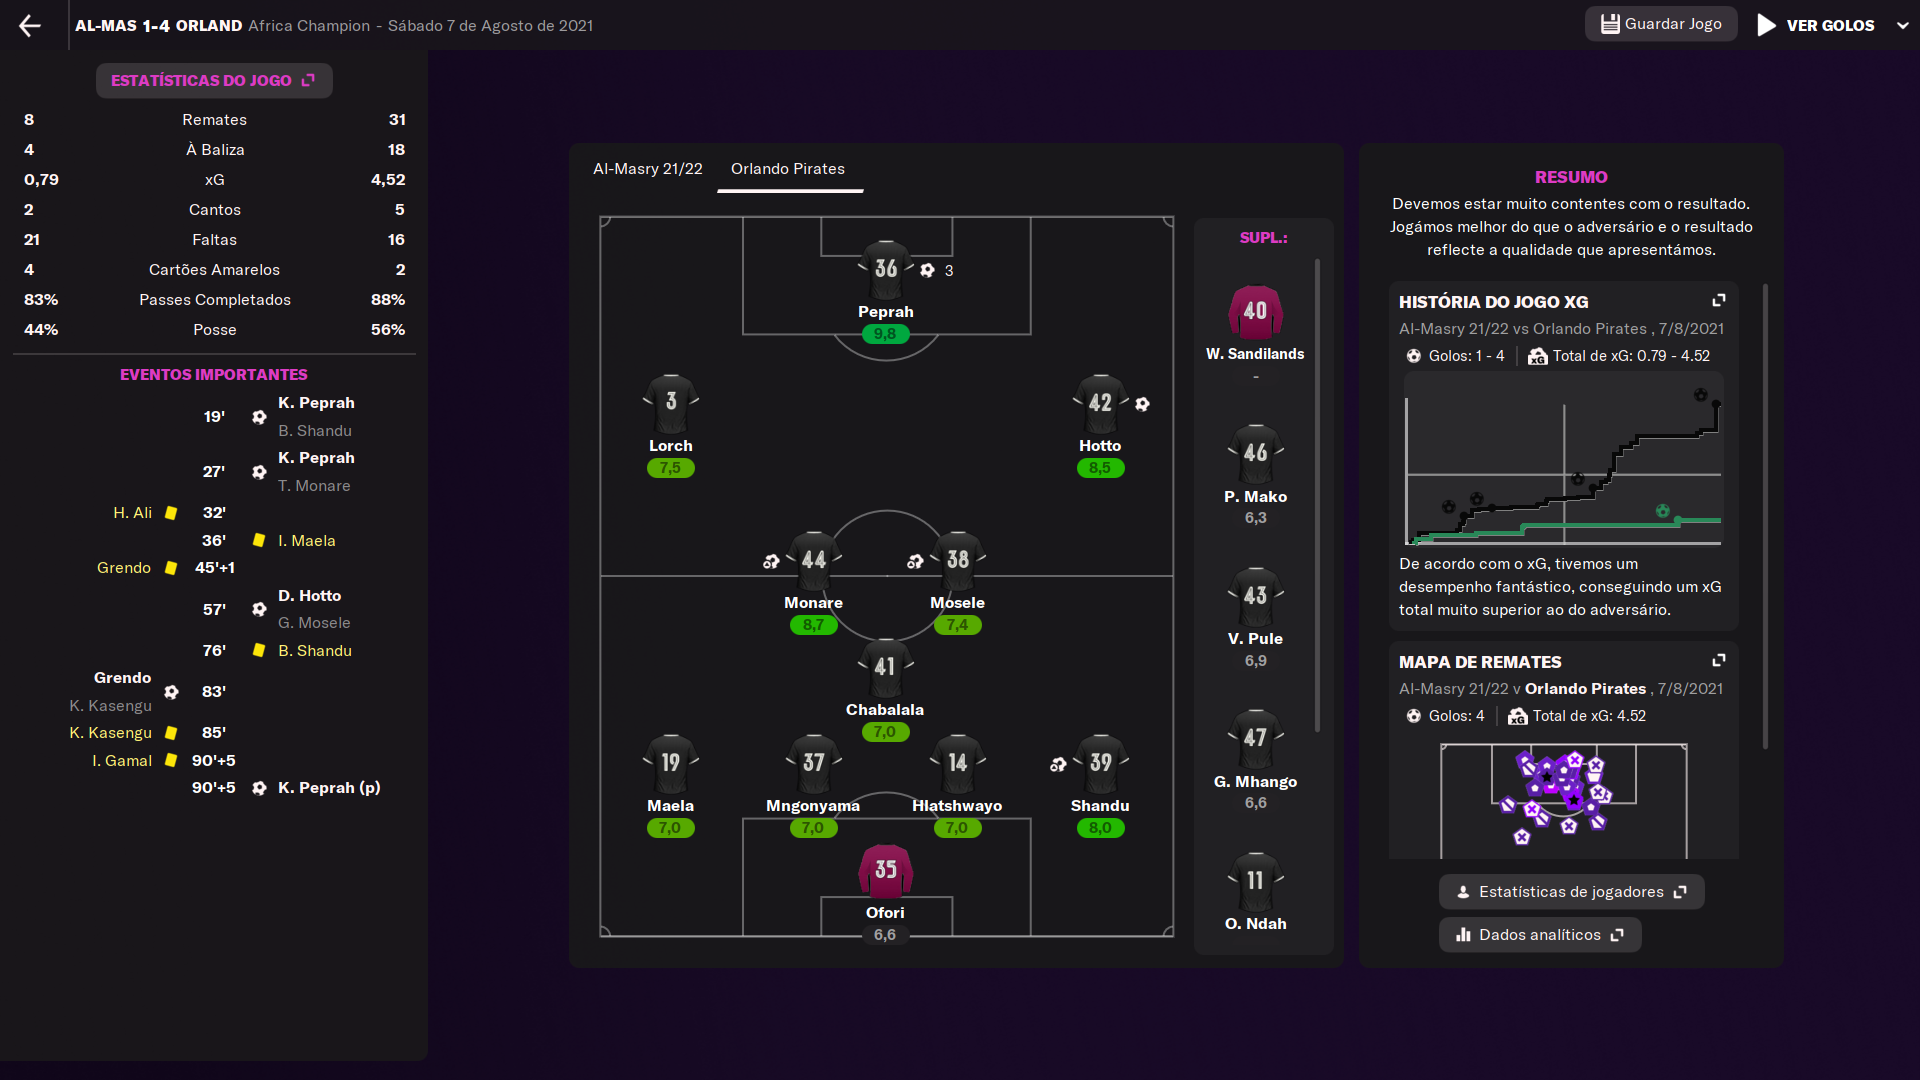
Task: Click the assist icon beside Shandu's shirt
Action: click(1058, 765)
